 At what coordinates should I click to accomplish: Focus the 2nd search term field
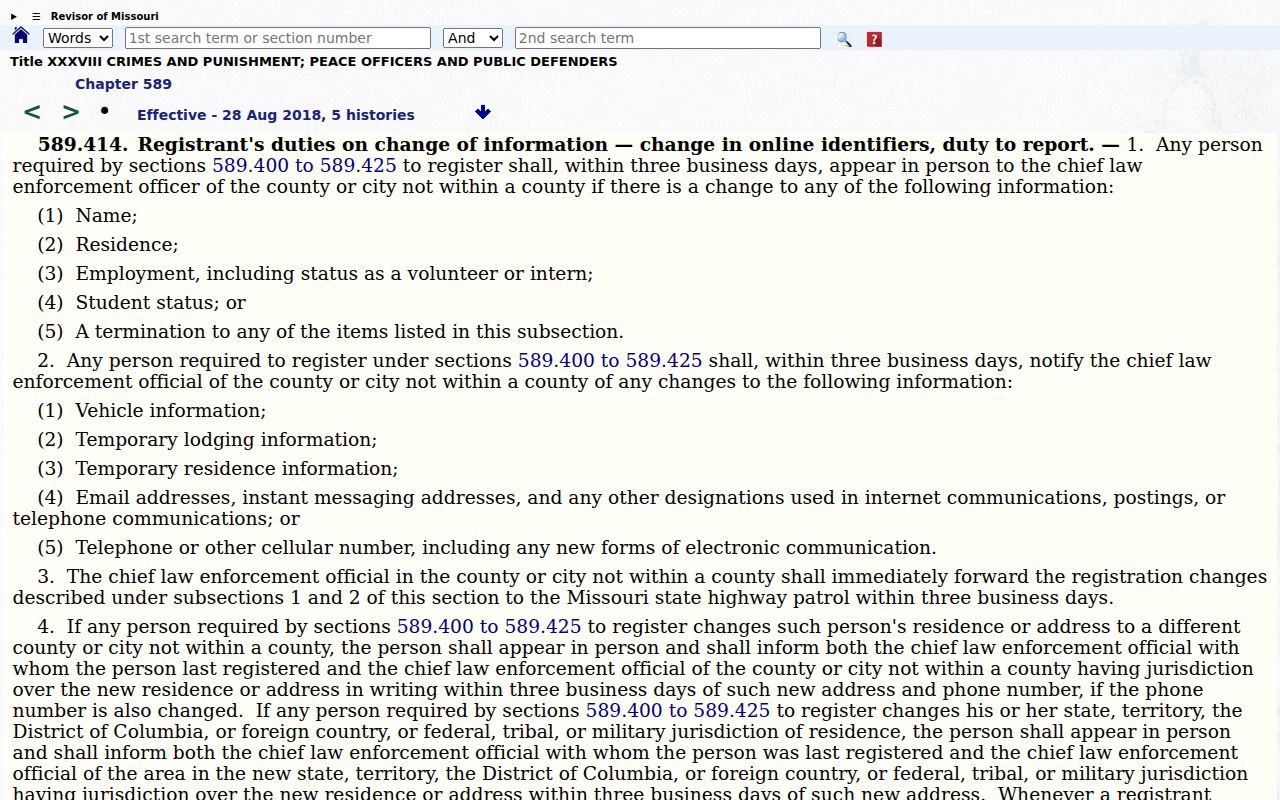point(668,38)
